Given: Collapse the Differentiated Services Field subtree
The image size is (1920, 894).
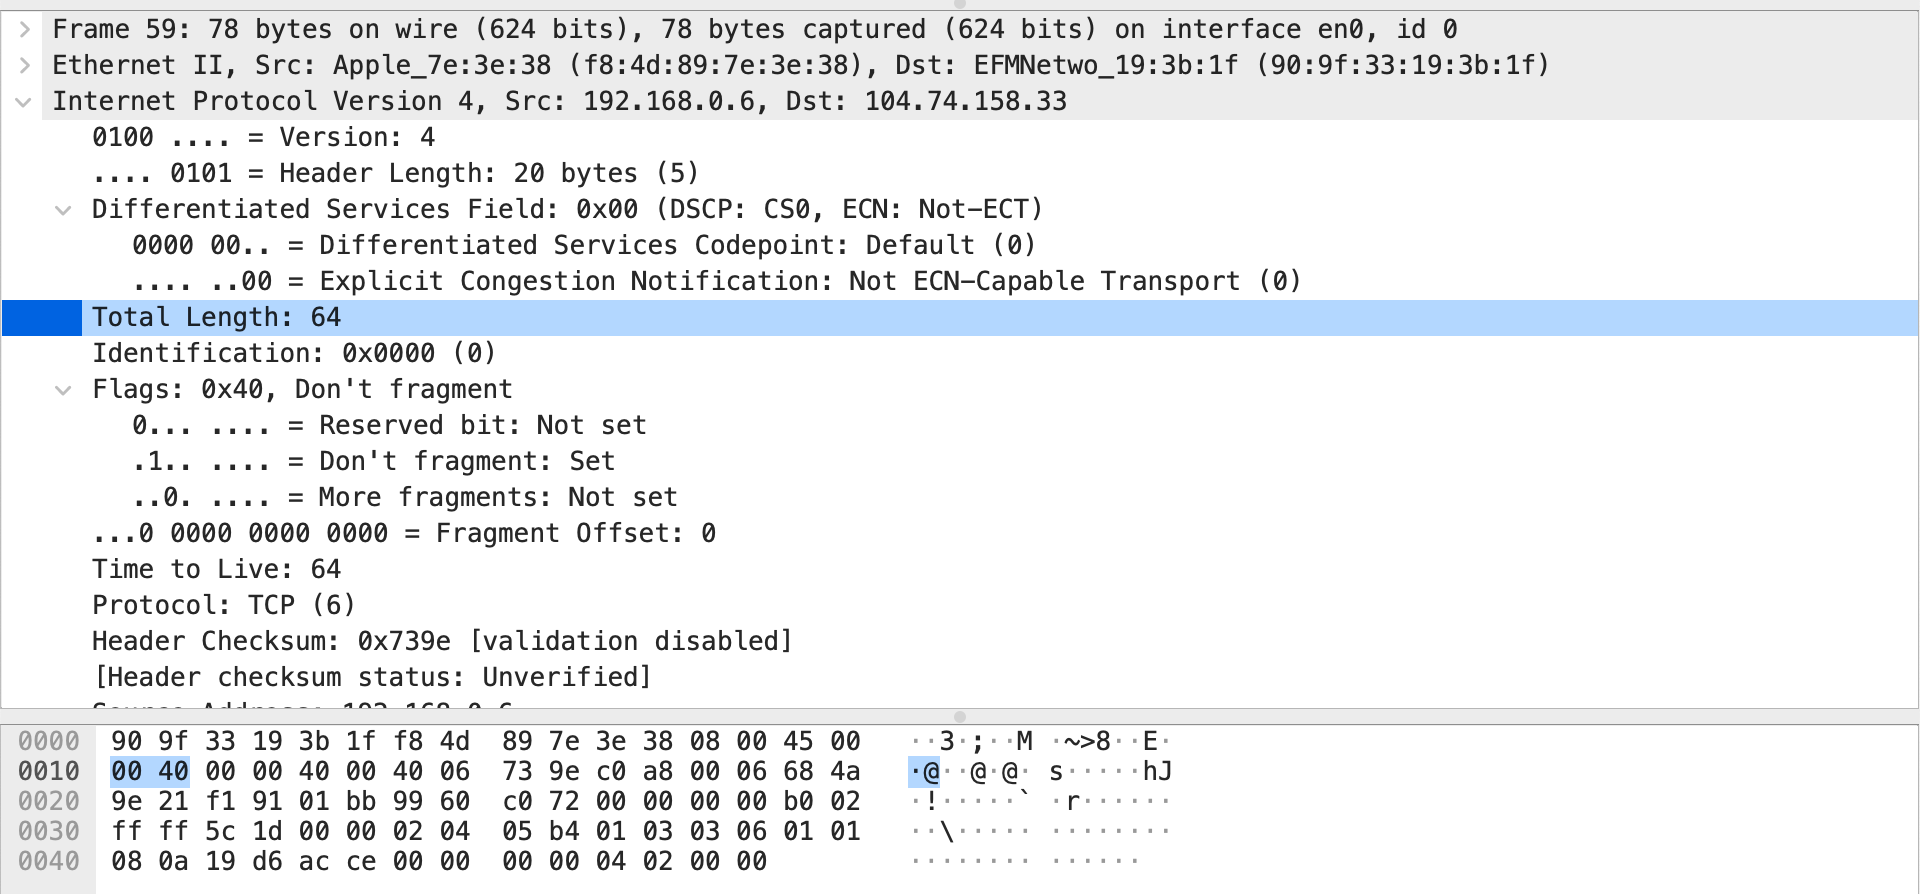Looking at the screenshot, I should click(63, 210).
